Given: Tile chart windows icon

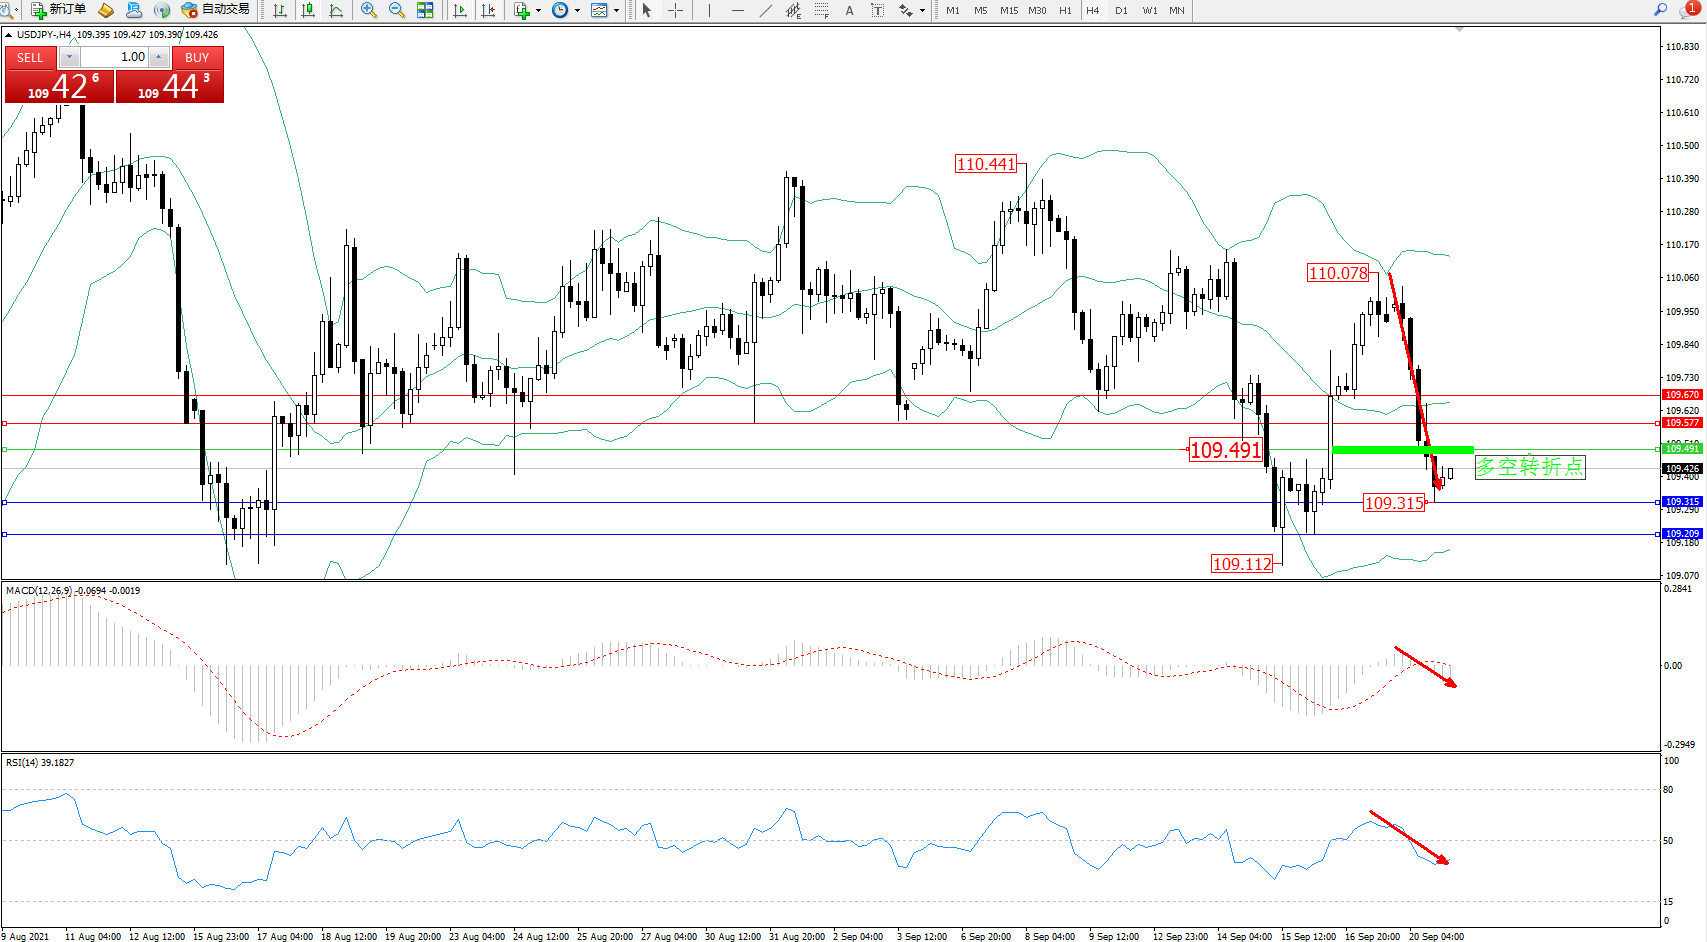Looking at the screenshot, I should [425, 10].
